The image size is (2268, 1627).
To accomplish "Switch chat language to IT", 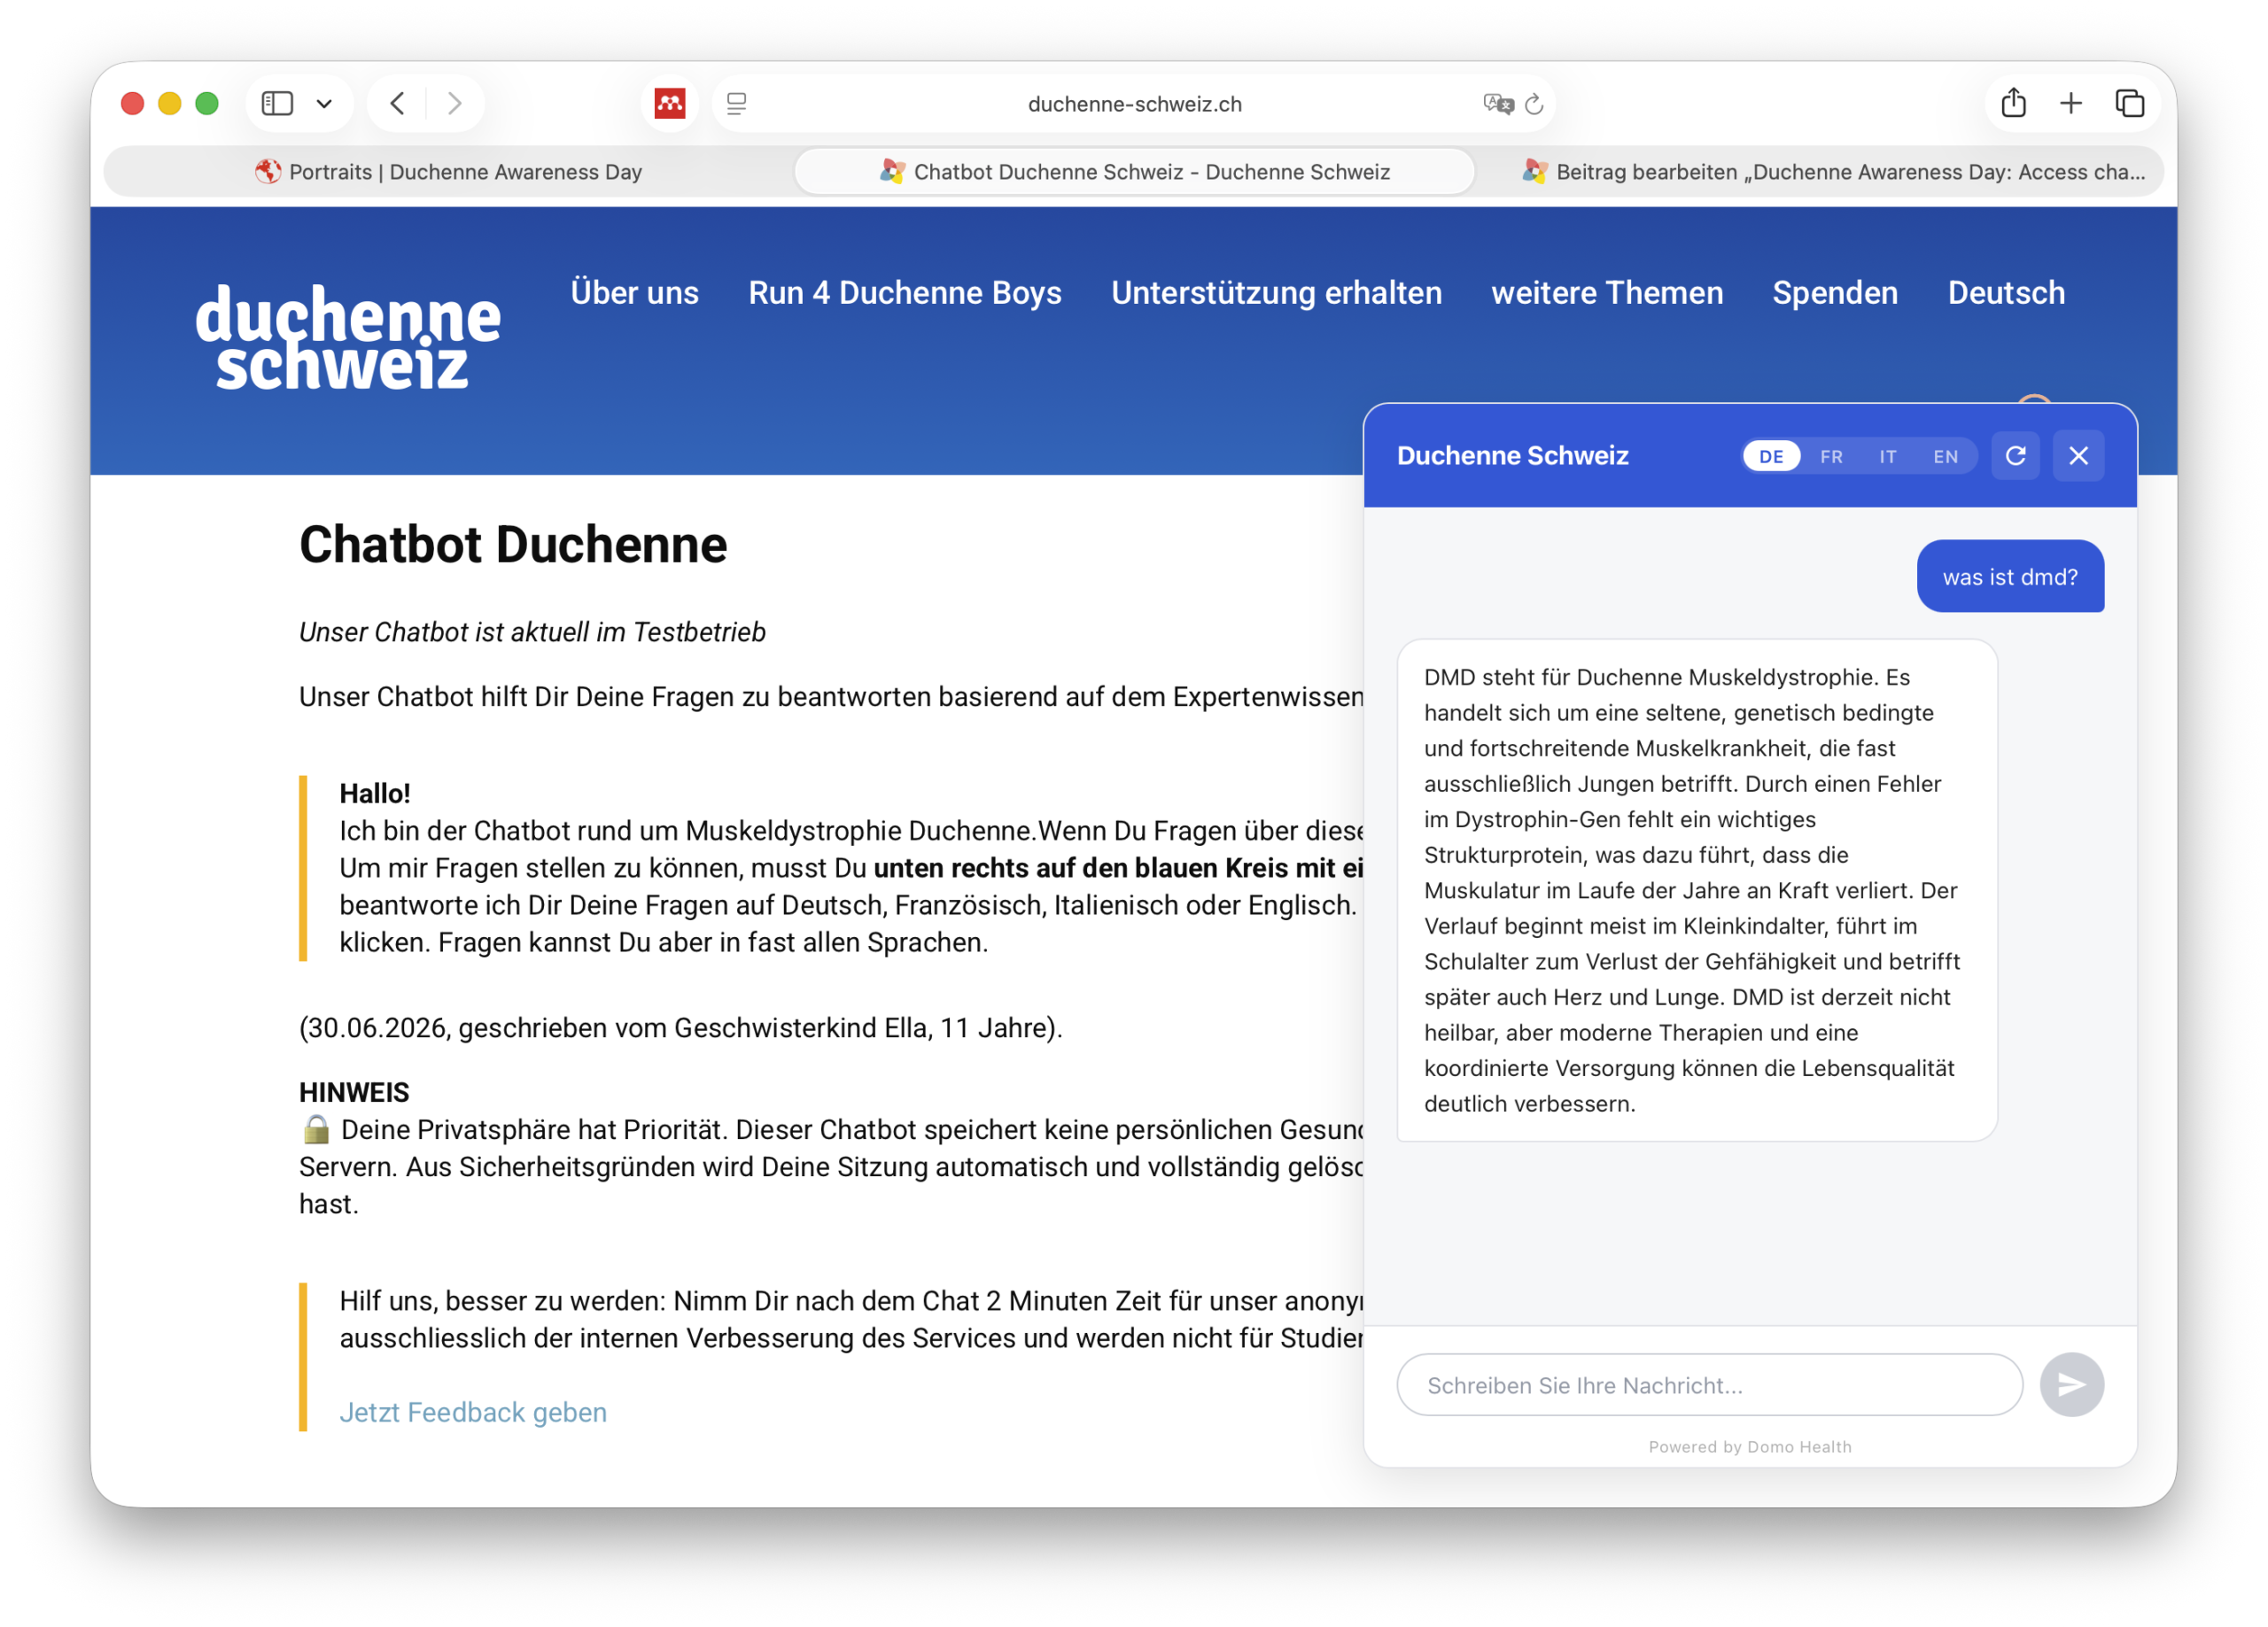I will click(x=1887, y=456).
